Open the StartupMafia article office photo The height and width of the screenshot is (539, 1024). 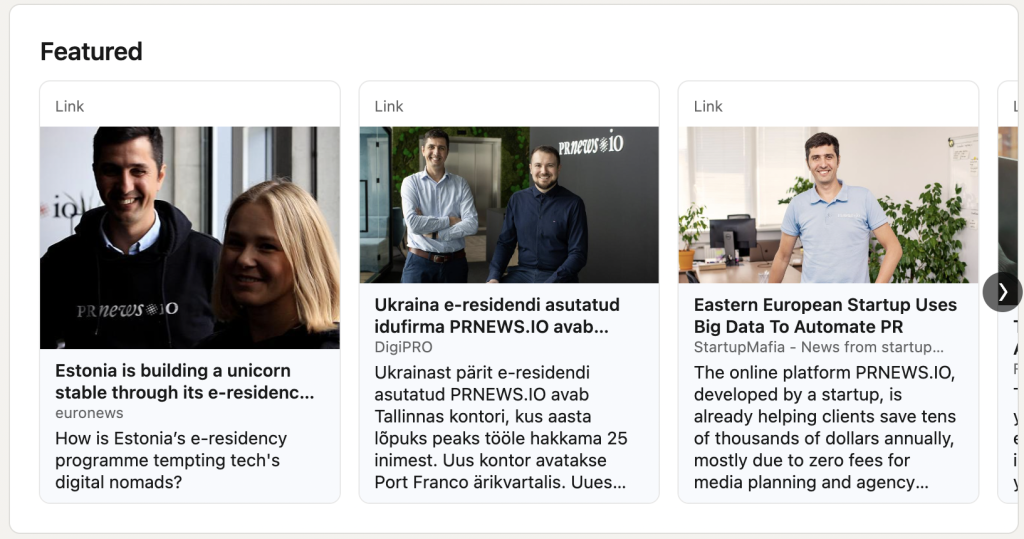pos(828,204)
